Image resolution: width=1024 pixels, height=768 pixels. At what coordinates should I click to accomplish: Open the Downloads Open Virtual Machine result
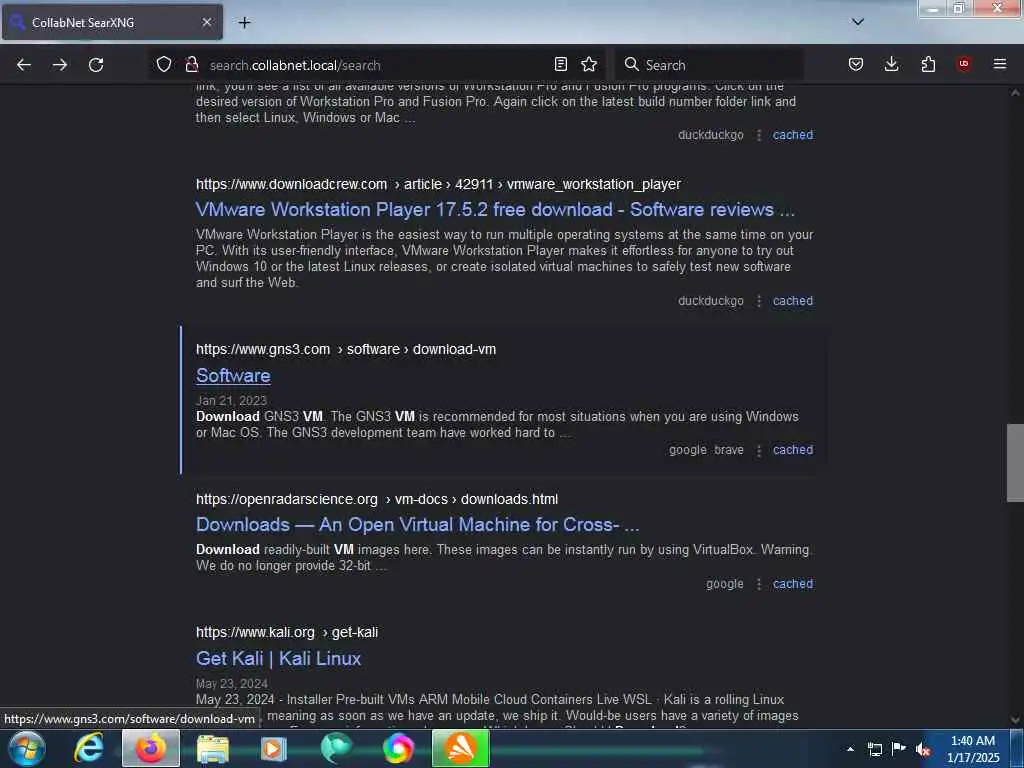coord(417,524)
